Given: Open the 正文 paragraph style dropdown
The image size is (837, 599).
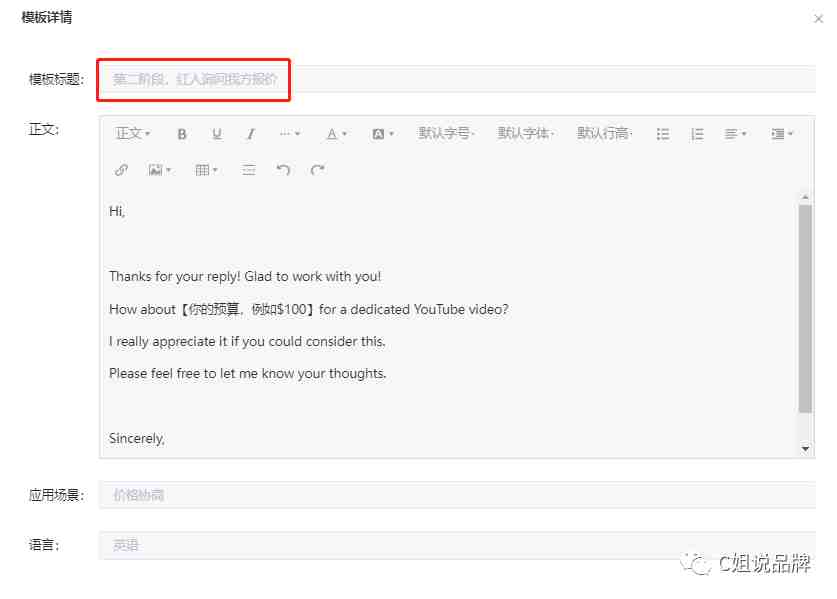Looking at the screenshot, I should point(133,133).
